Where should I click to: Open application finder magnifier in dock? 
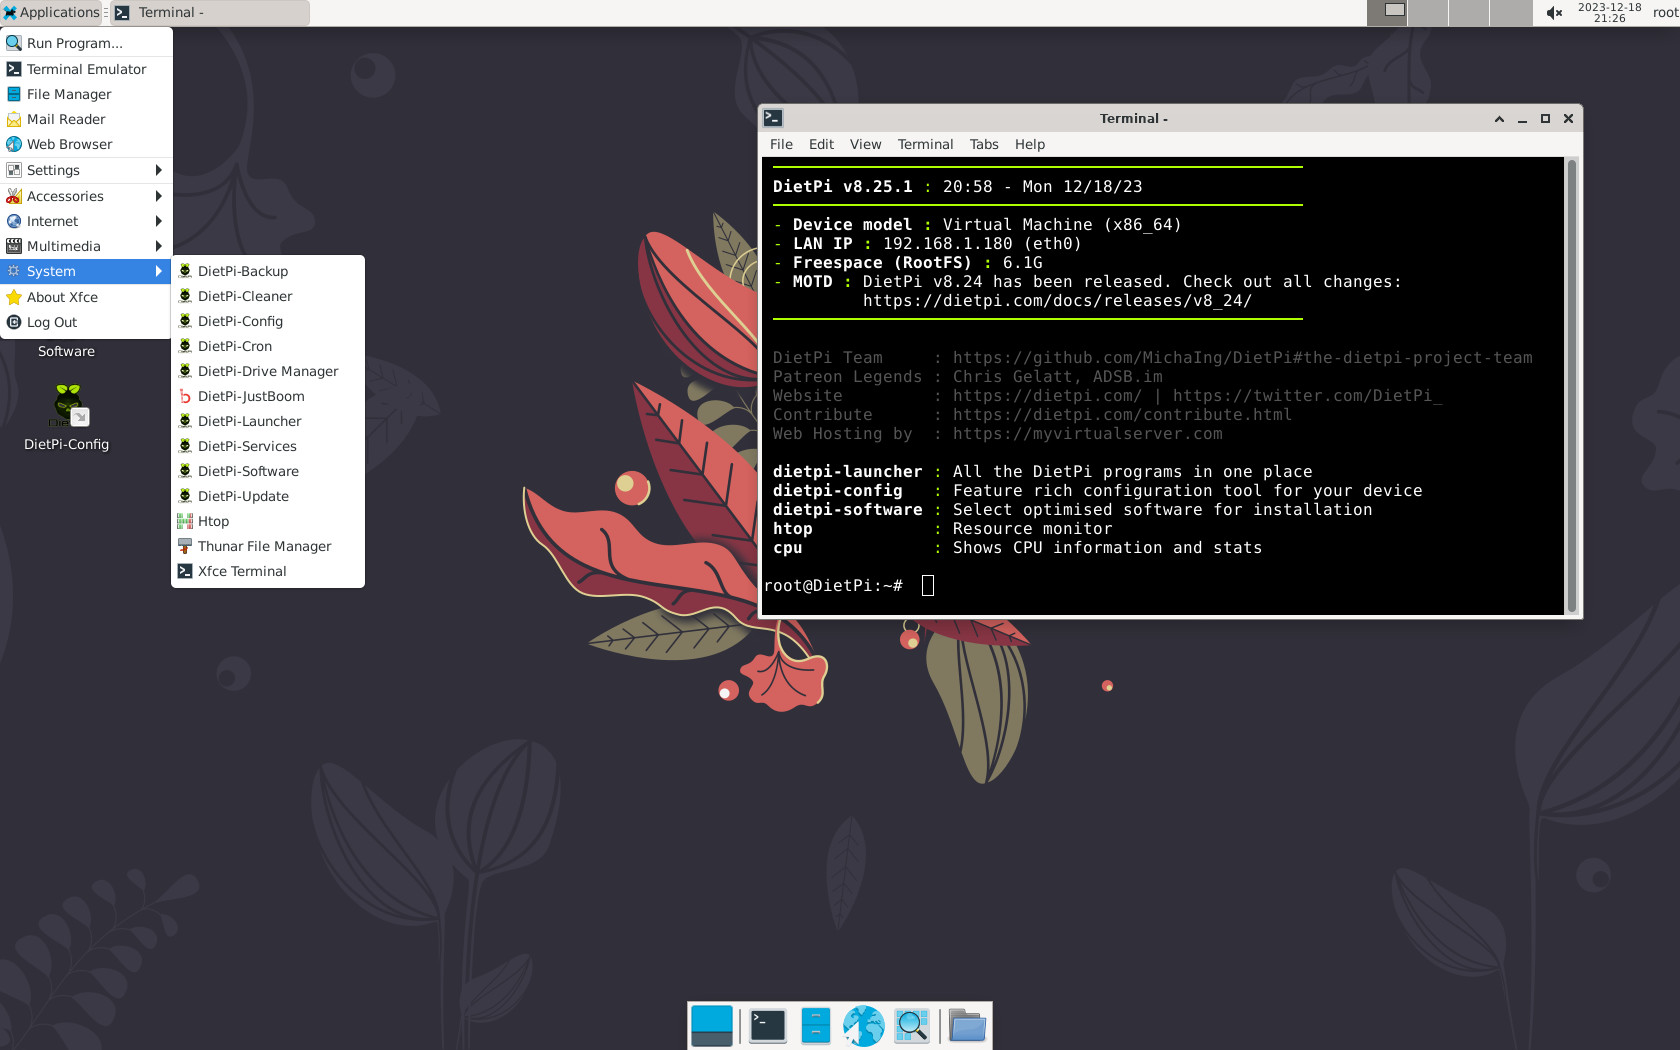coord(912,1026)
